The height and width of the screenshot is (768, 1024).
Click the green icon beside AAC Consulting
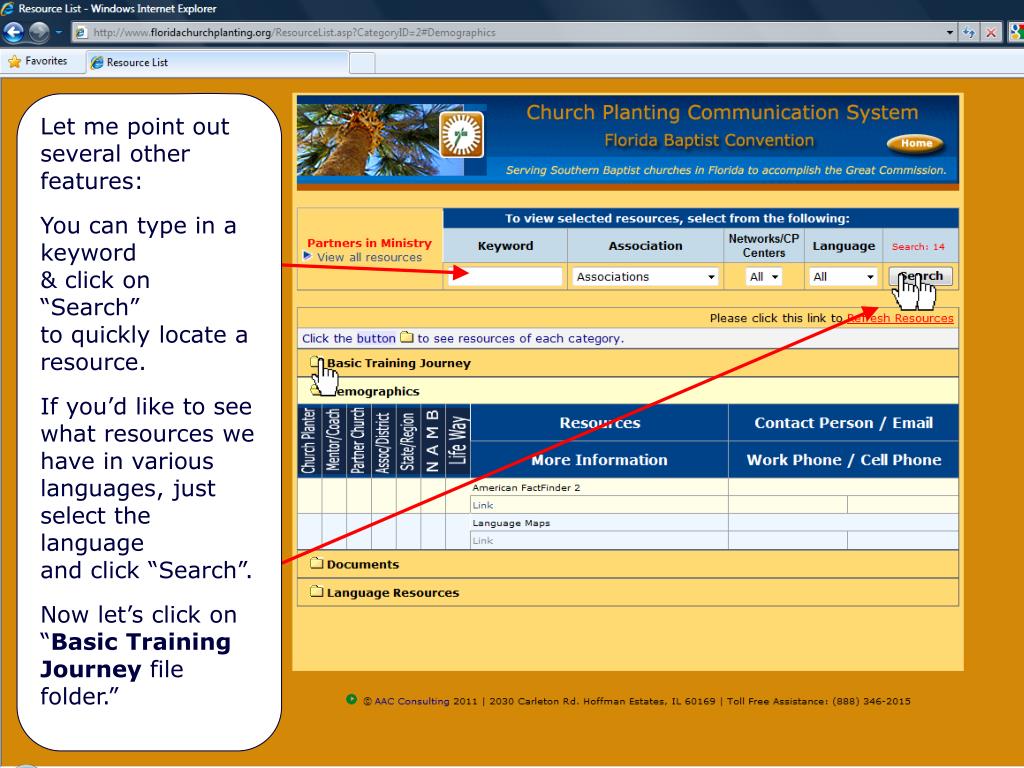click(x=351, y=699)
